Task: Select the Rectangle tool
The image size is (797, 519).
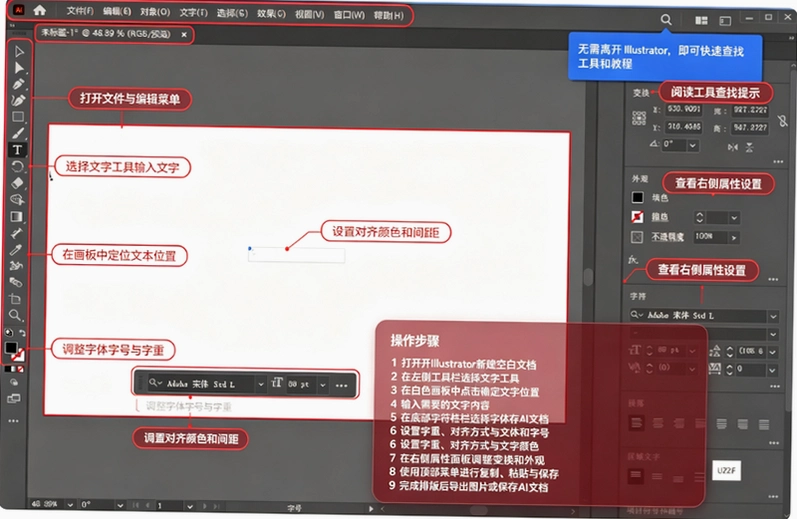Action: click(x=18, y=117)
